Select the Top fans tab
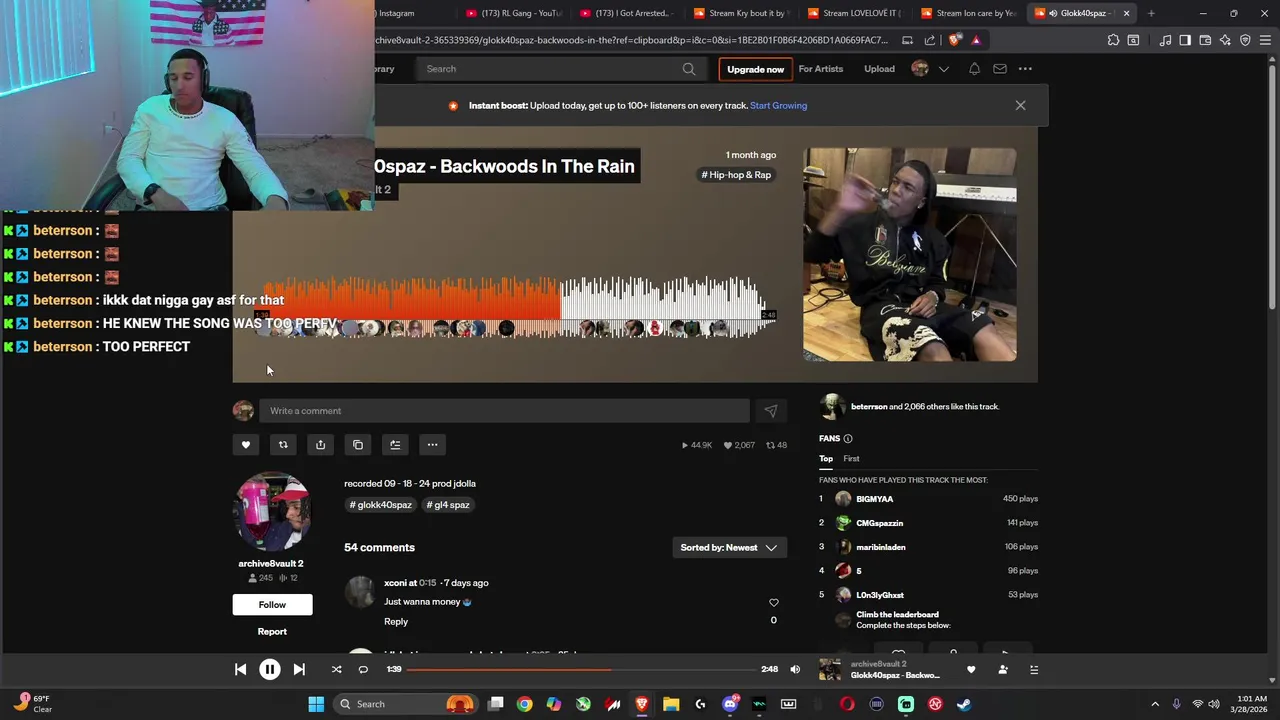 tap(826, 459)
